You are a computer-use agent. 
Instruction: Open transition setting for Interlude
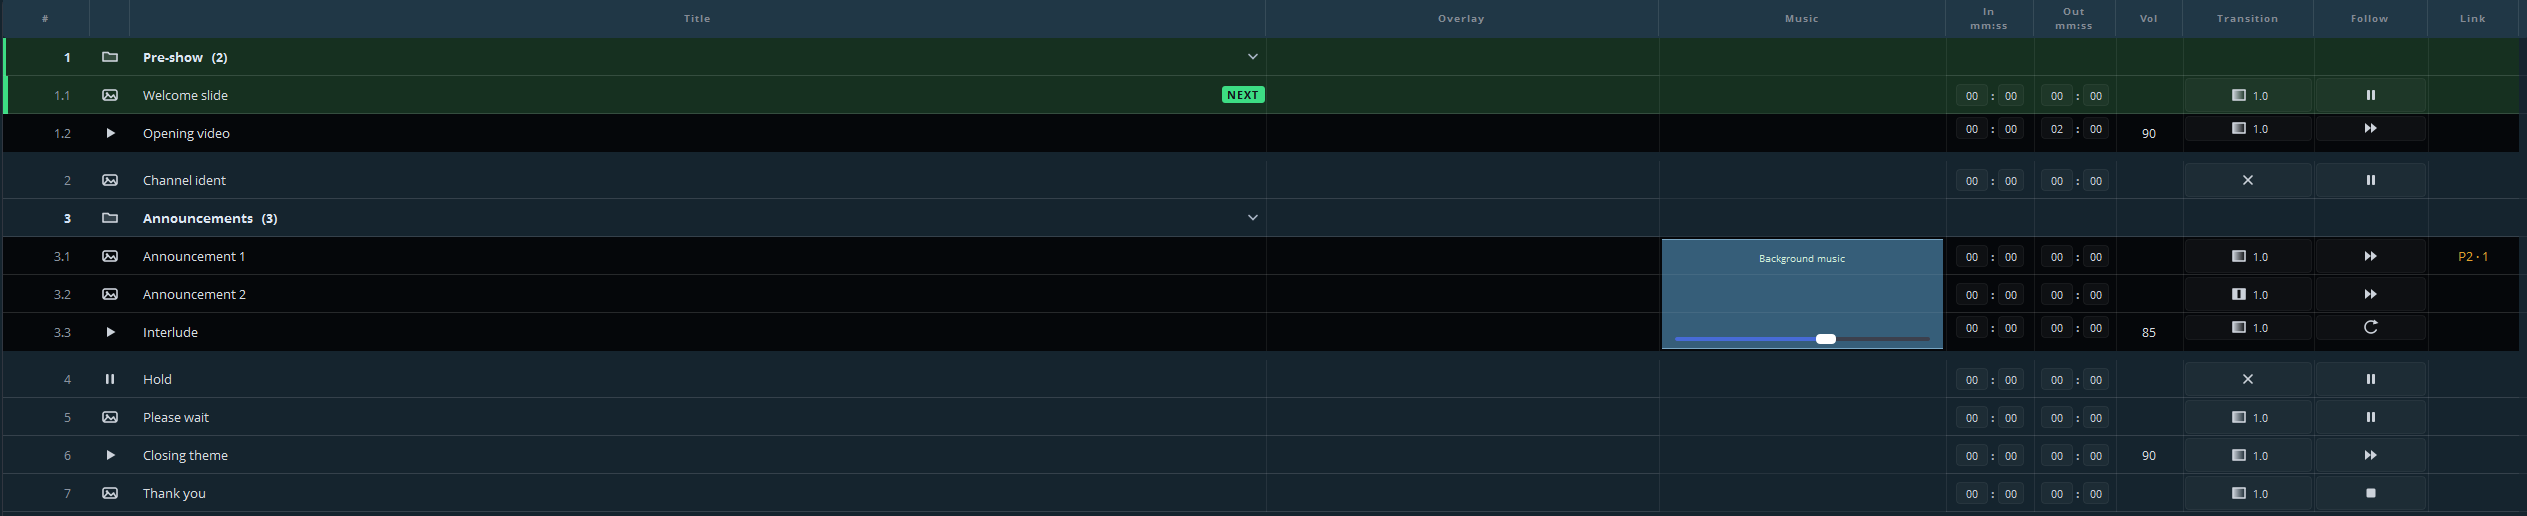click(2248, 327)
